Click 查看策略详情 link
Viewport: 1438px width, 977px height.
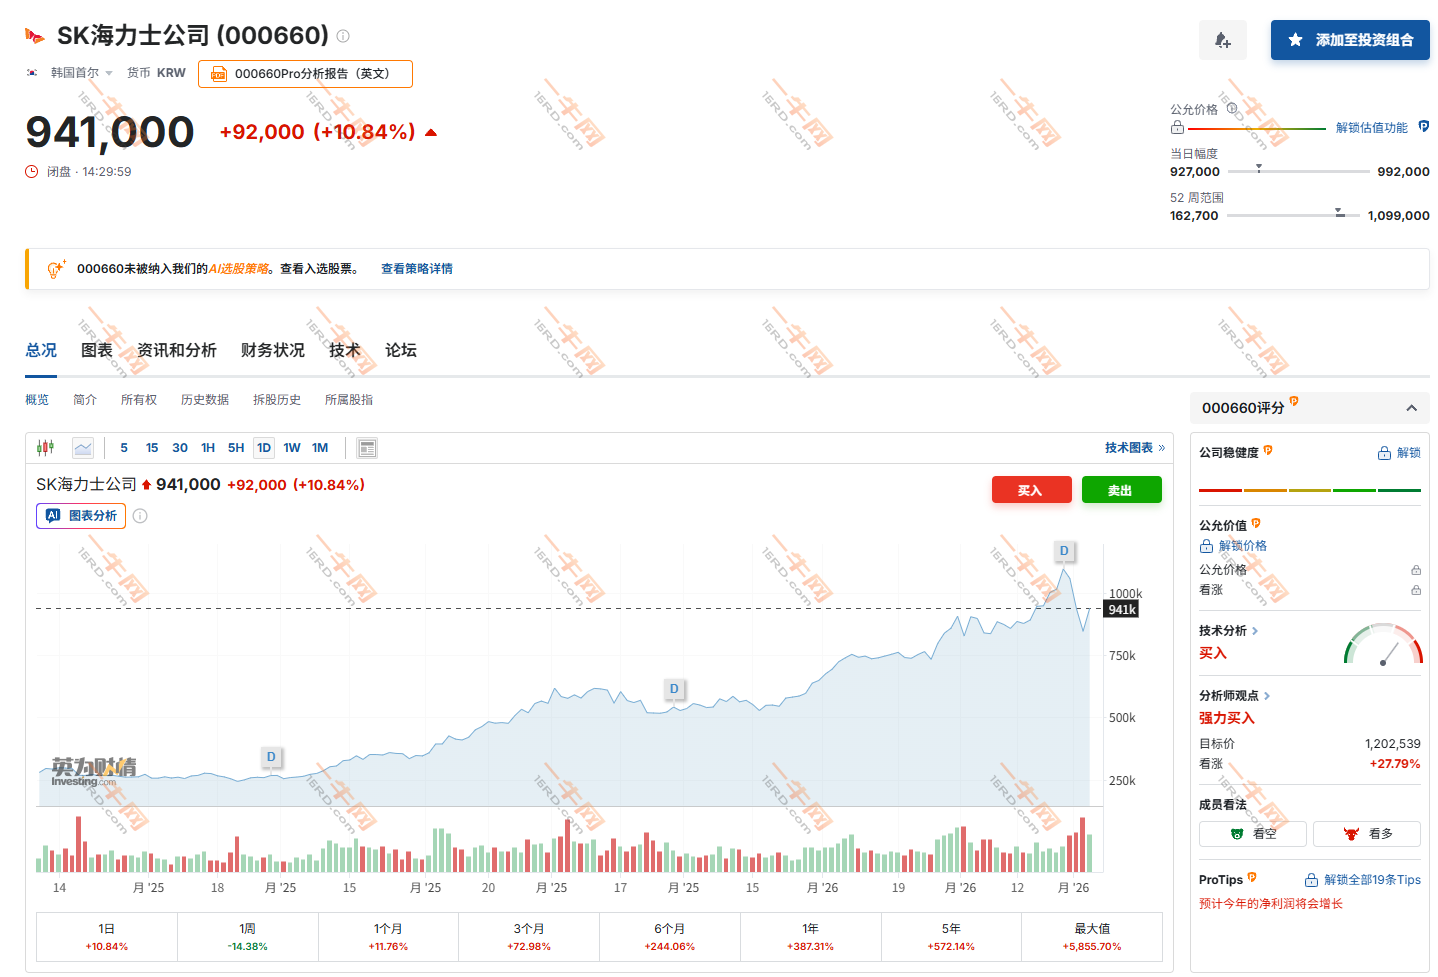[417, 269]
